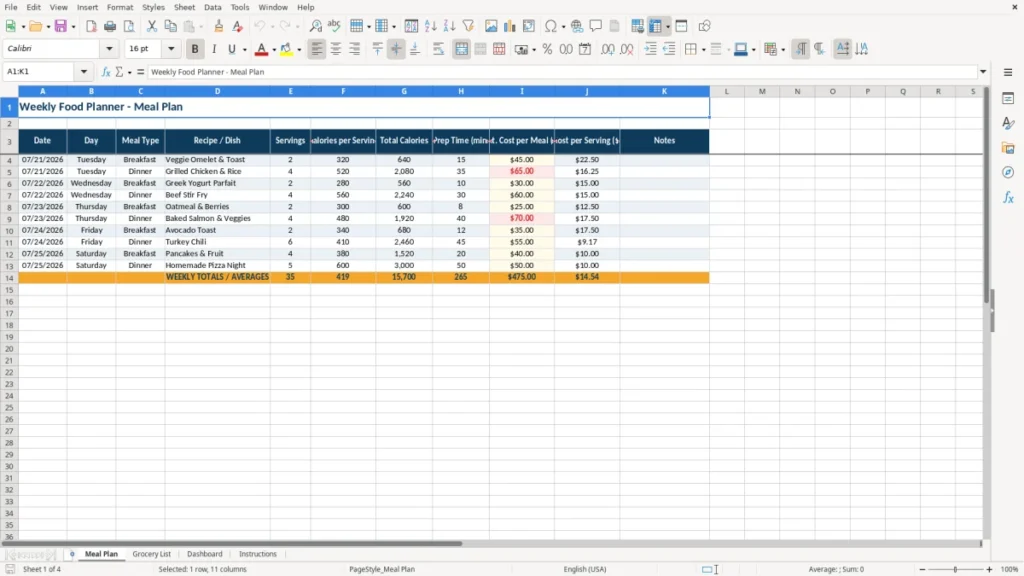Insert an image using the picture icon
This screenshot has height=576, width=1024.
click(491, 26)
